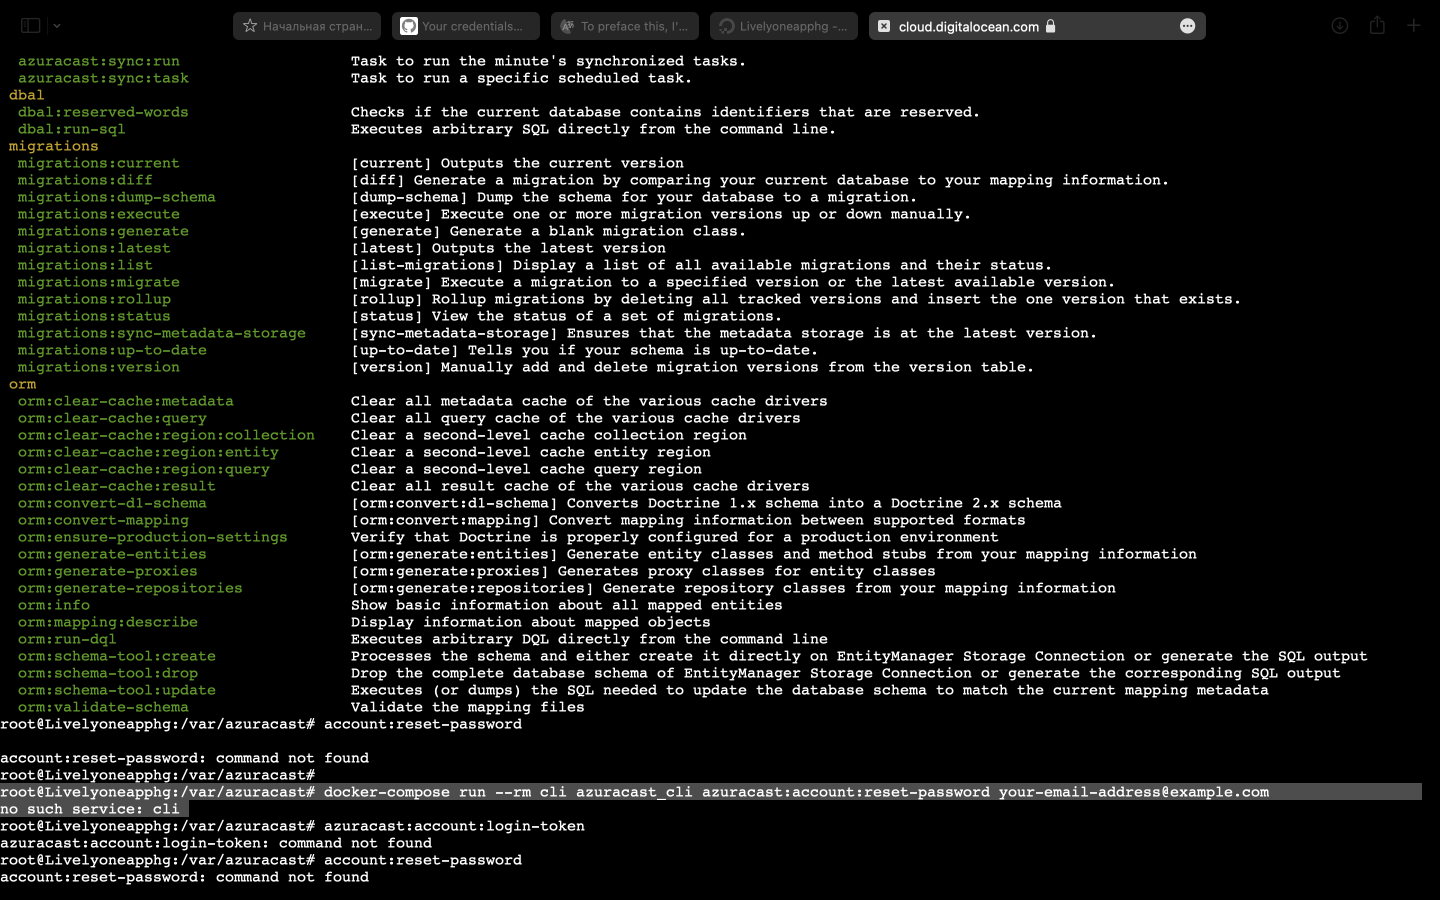Toggle the Safari sidebar icon
Screen dimensions: 1440x900
click(30, 26)
